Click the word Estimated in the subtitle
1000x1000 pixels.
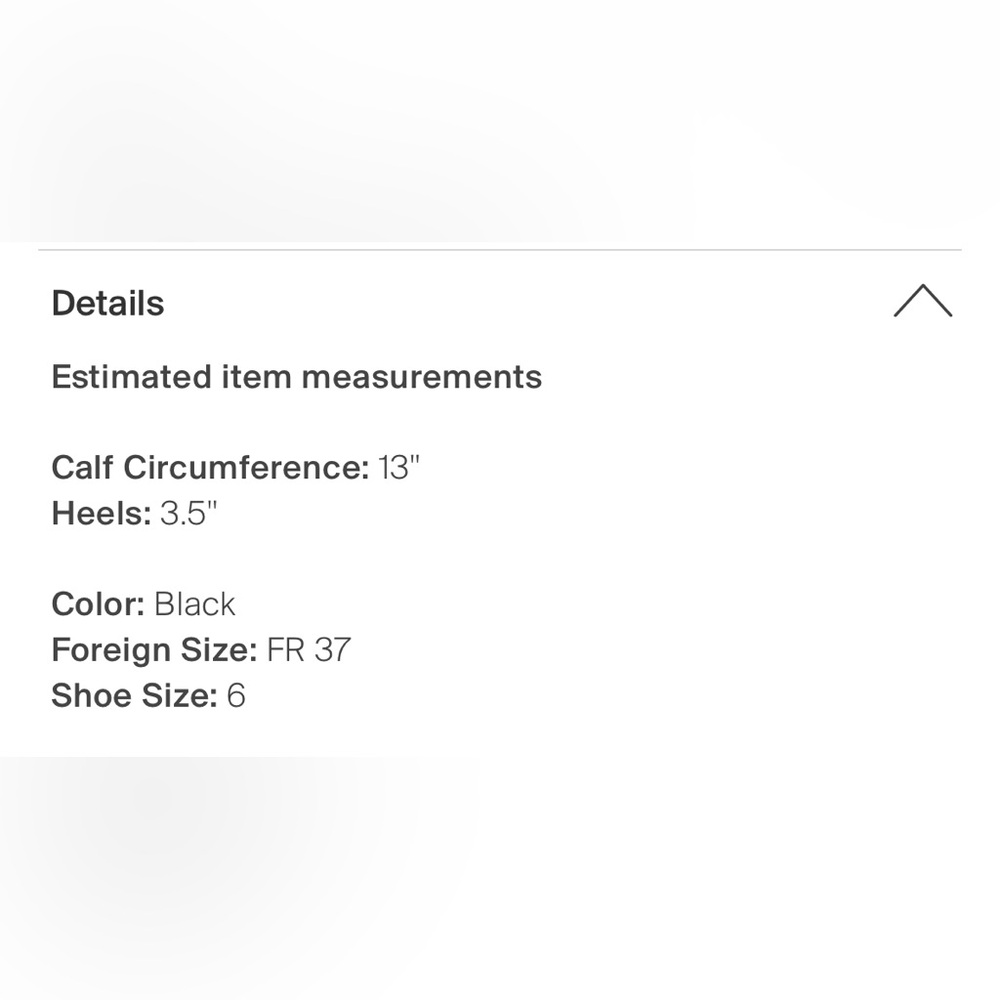(131, 377)
